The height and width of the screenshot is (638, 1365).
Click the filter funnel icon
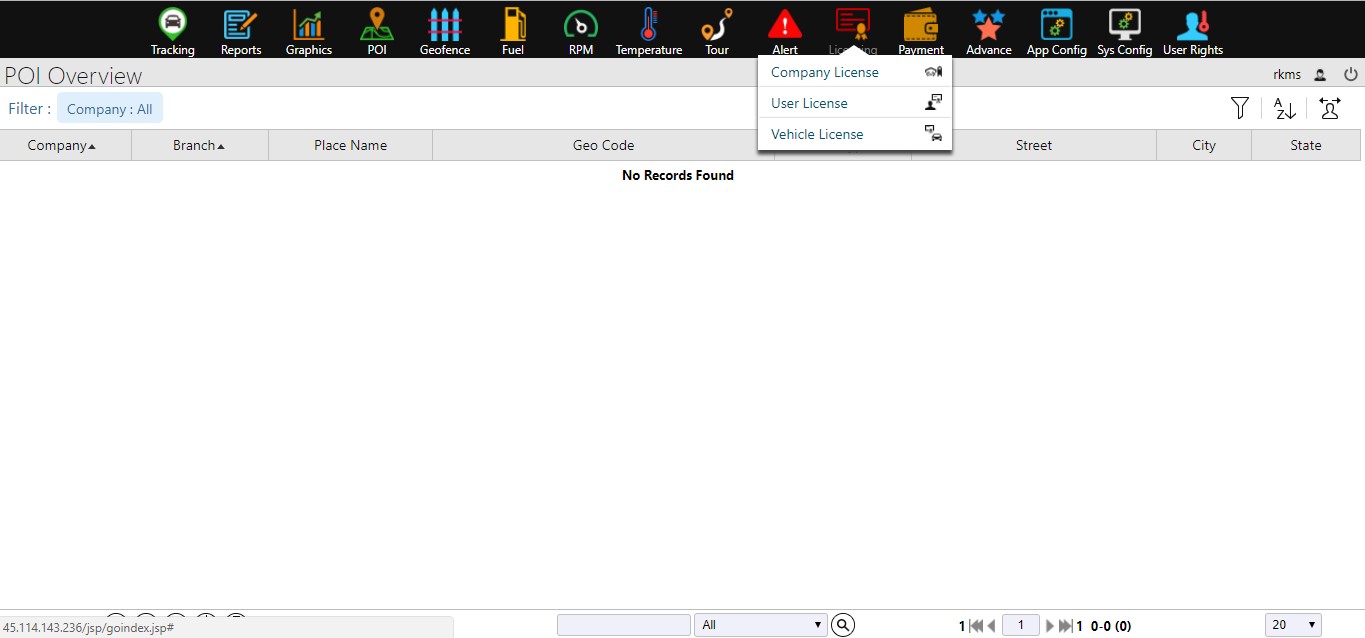[1240, 109]
